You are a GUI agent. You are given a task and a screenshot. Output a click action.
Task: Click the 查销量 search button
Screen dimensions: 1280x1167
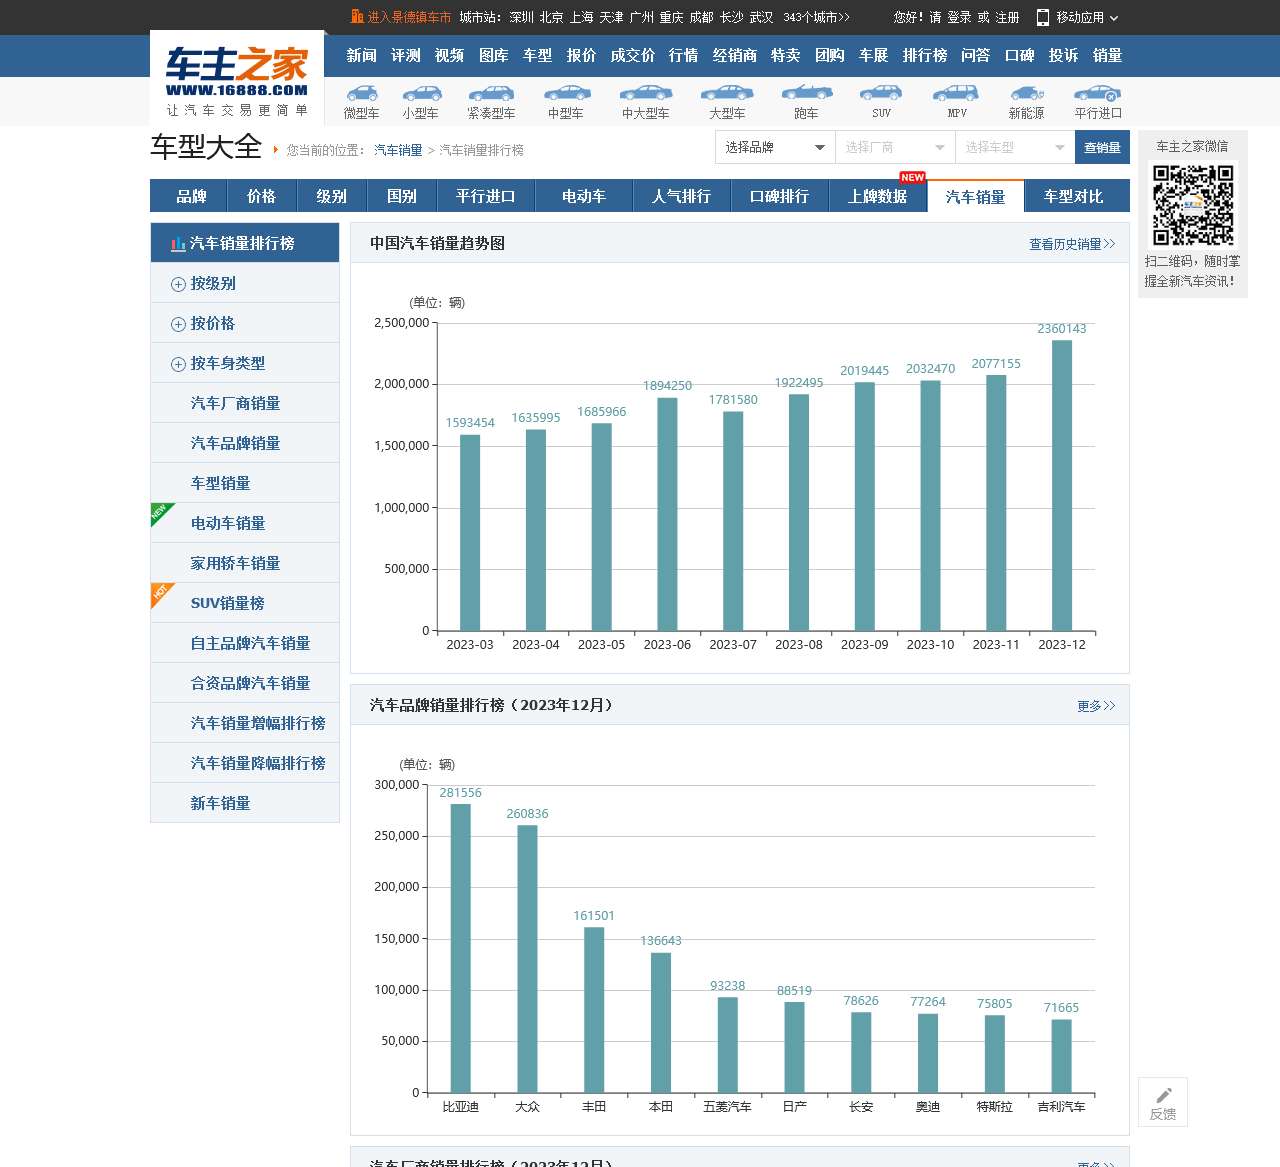1102,147
